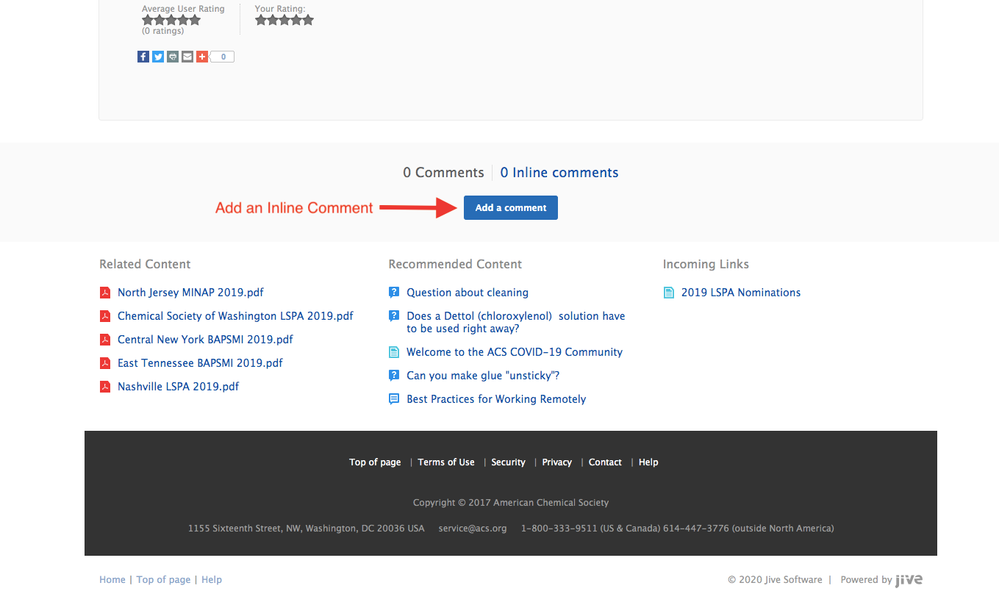Image resolution: width=999 pixels, height=594 pixels.
Task: Set your rating to one star
Action: pyautogui.click(x=261, y=20)
